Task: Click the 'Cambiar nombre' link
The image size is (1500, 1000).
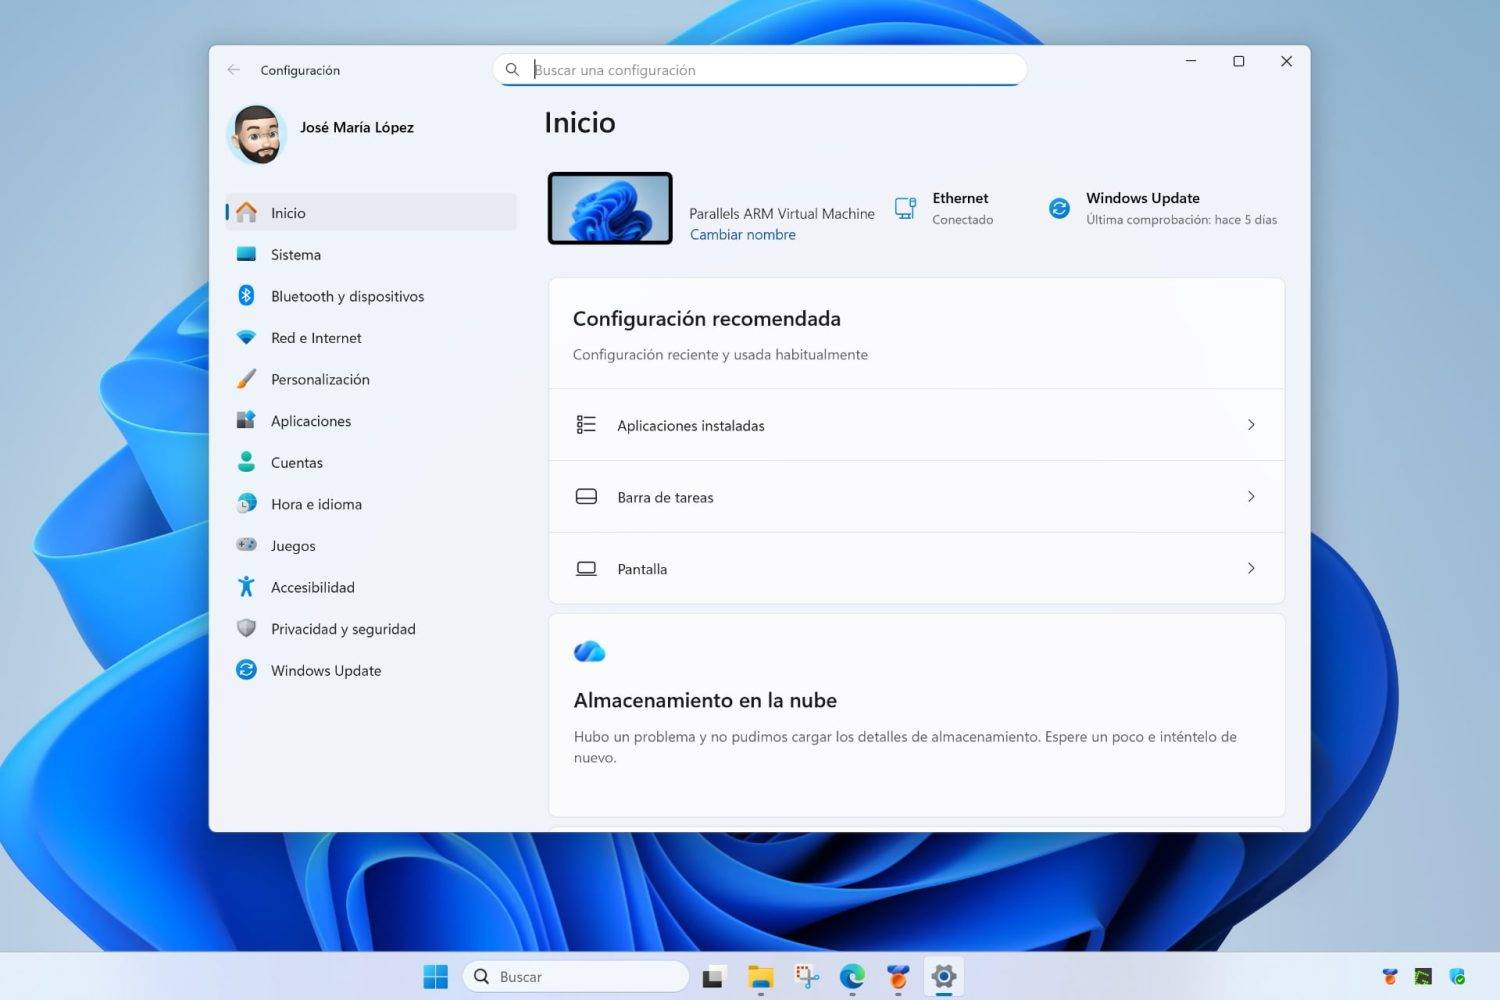Action: pyautogui.click(x=743, y=235)
